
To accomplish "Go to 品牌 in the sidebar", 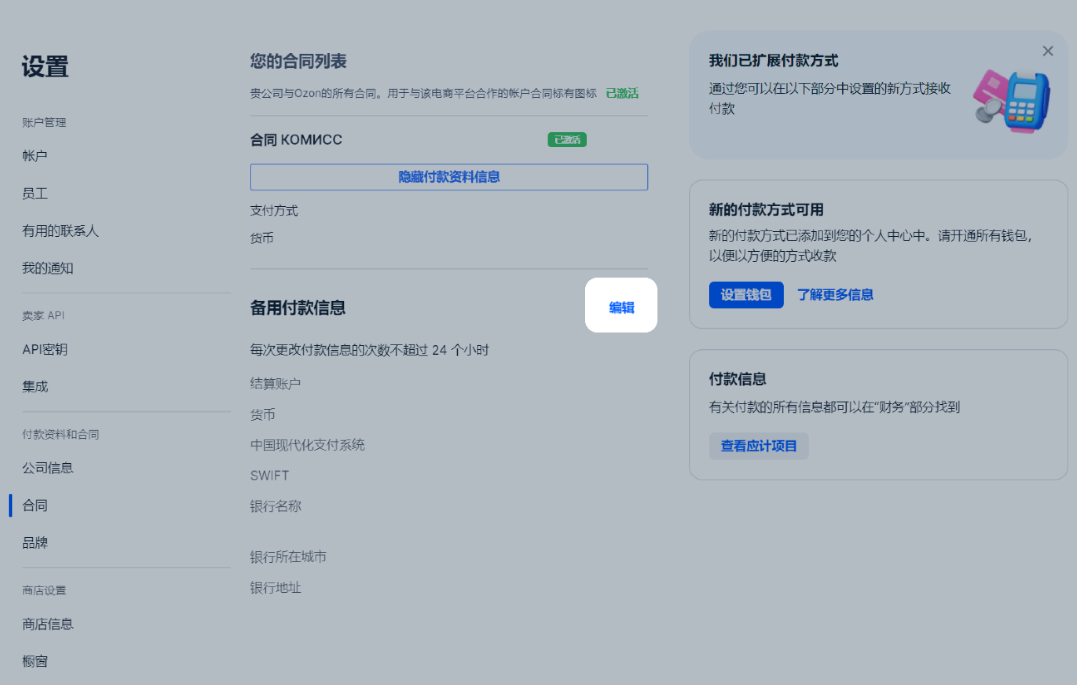I will pos(35,543).
